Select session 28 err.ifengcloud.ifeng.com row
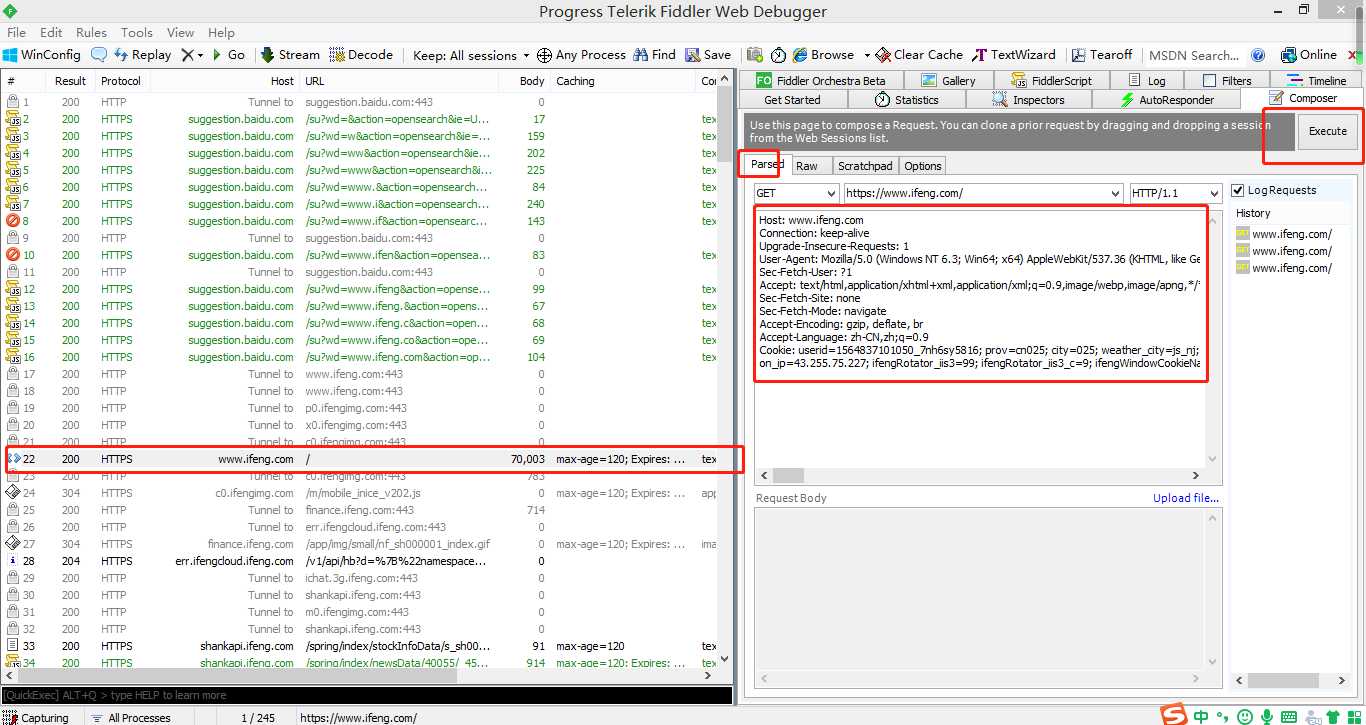This screenshot has width=1366, height=725. [360, 561]
